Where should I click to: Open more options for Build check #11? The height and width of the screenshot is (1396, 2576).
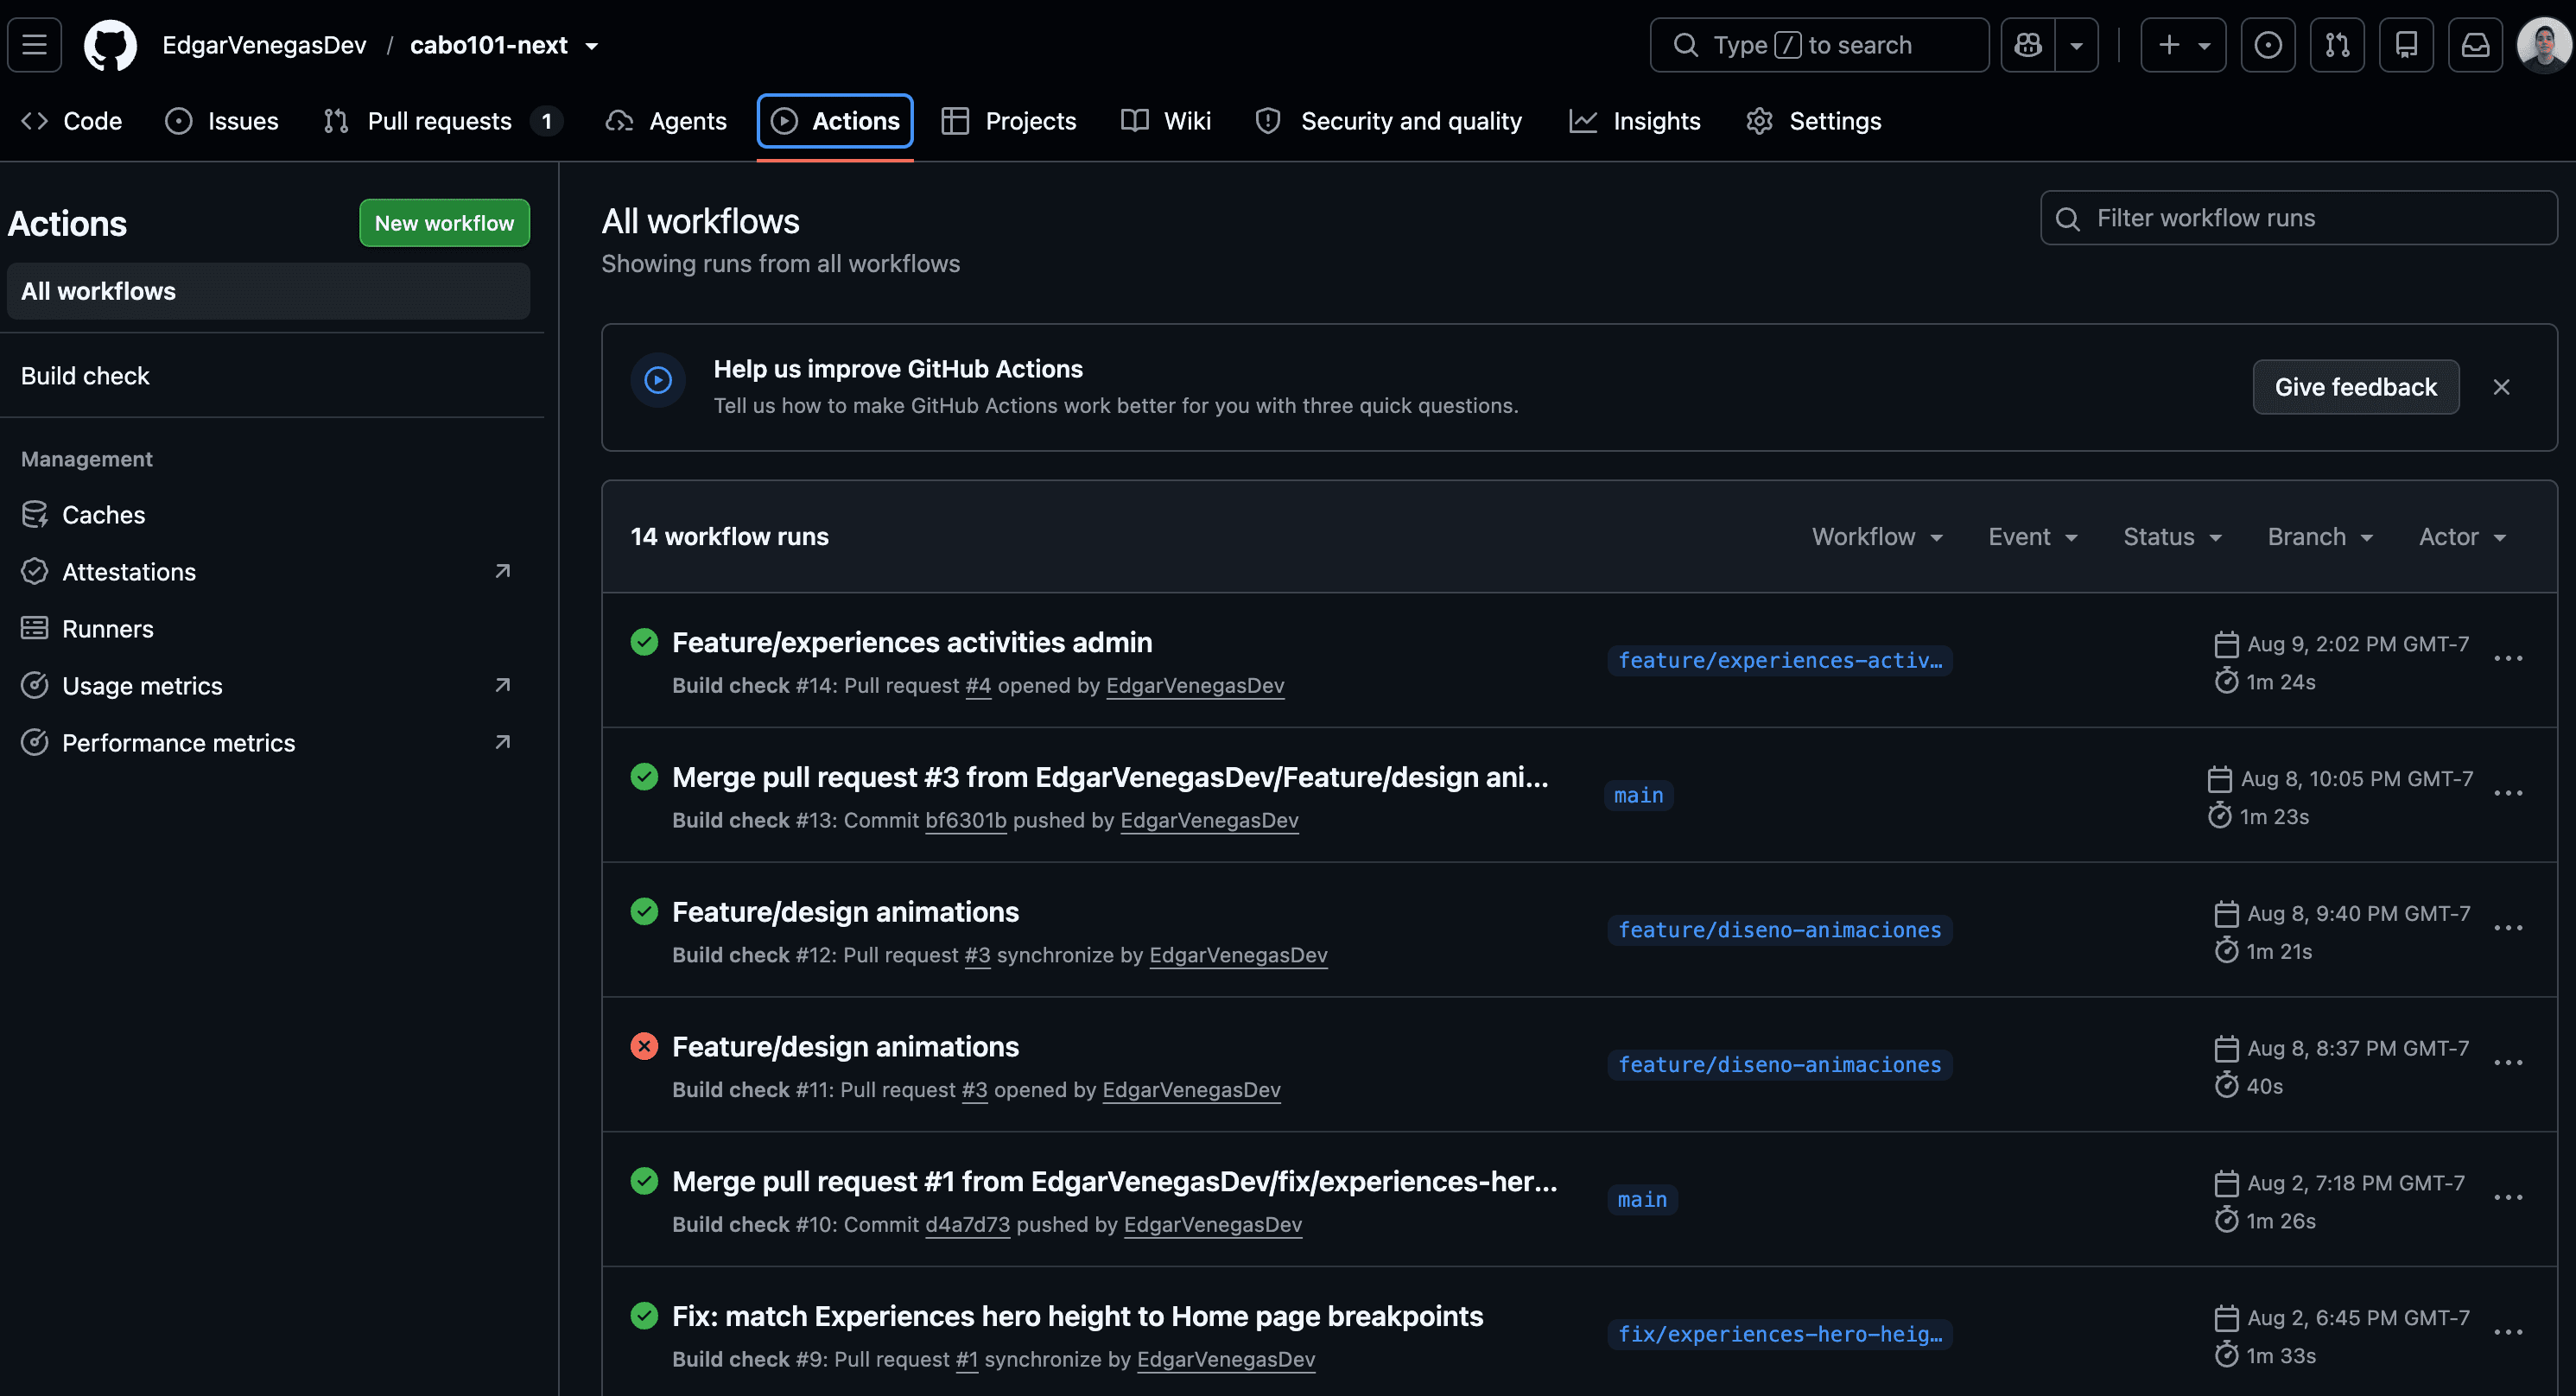click(x=2508, y=1064)
